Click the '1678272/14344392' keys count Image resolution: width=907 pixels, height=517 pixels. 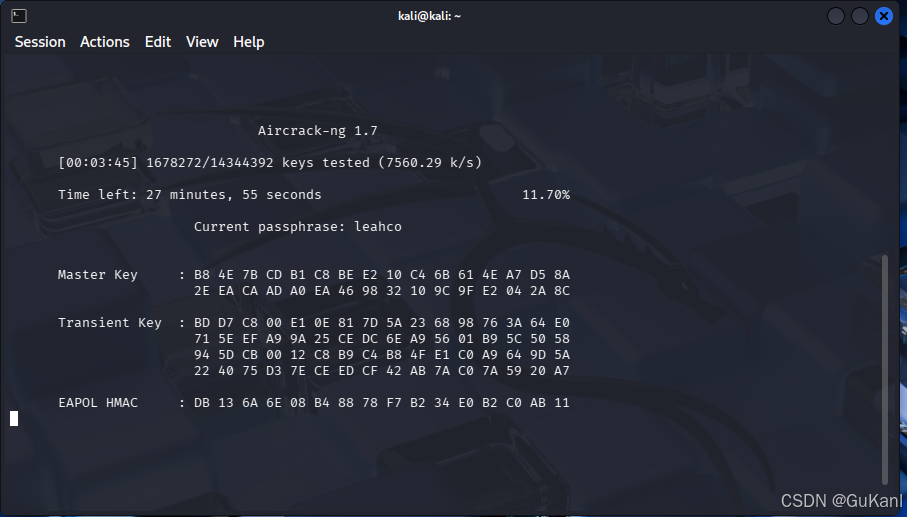coord(210,163)
